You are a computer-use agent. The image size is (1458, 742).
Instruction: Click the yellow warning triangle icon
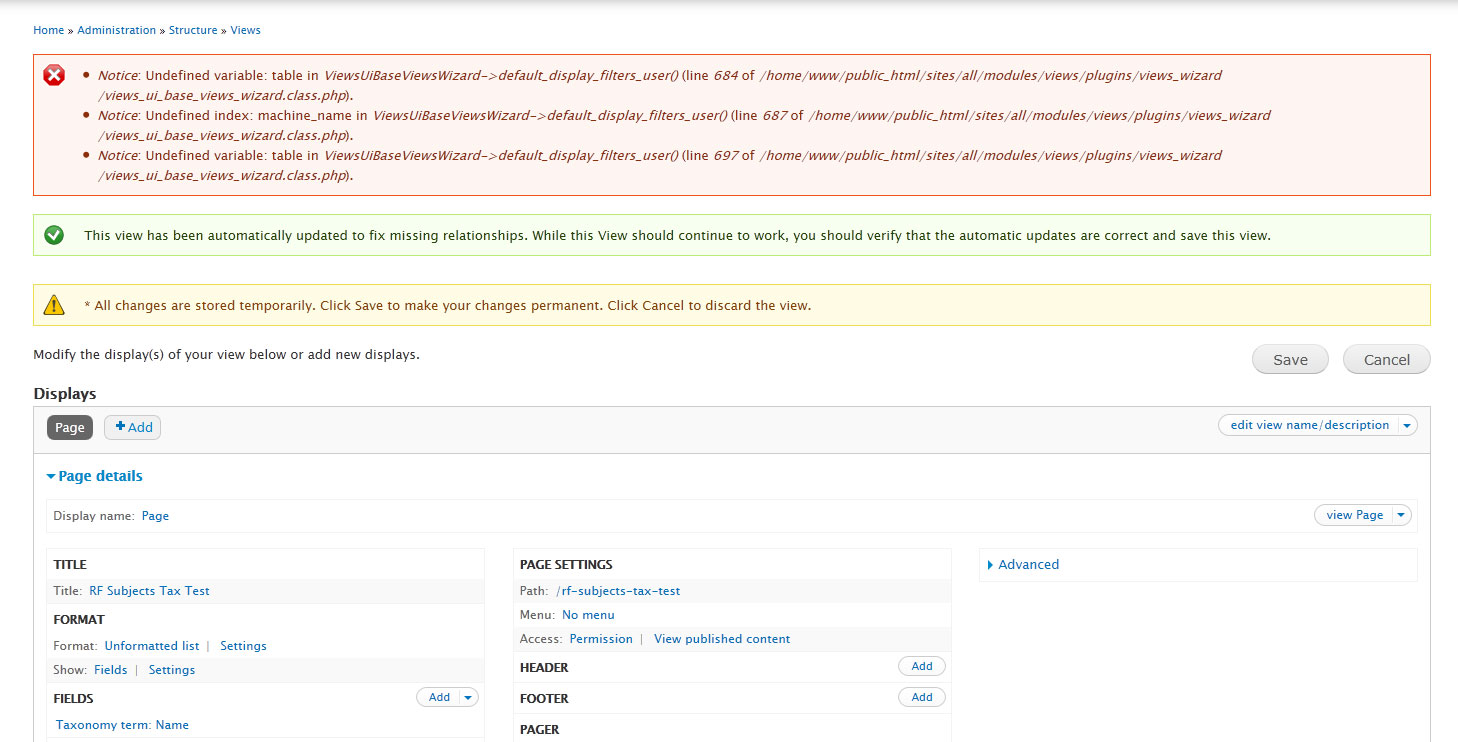tap(54, 305)
